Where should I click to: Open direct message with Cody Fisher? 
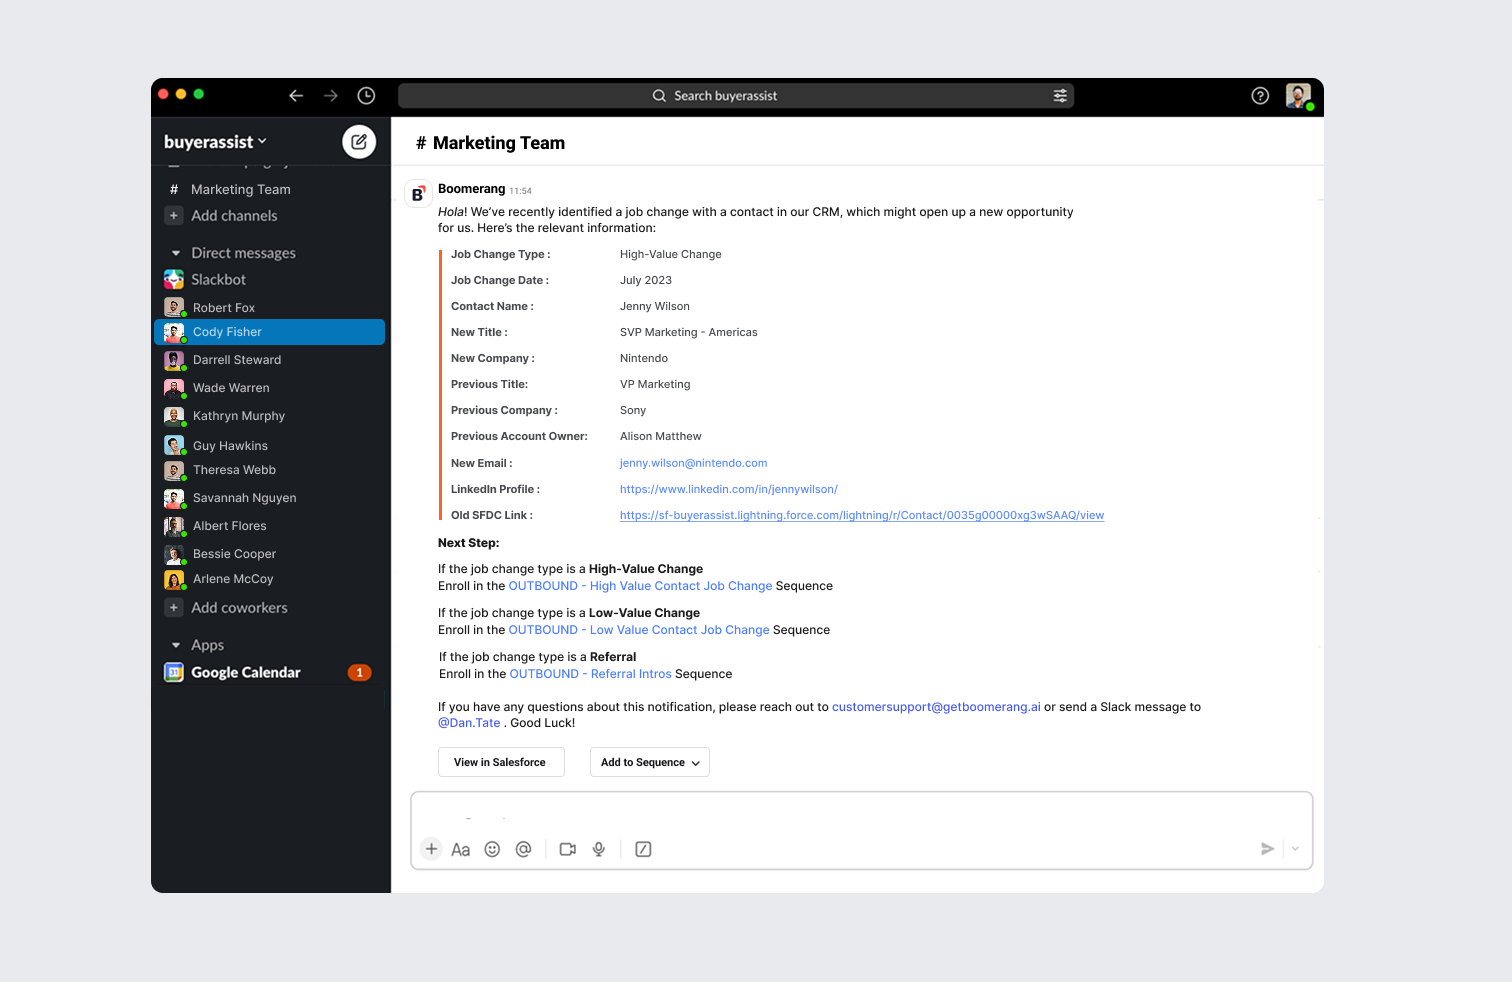click(x=270, y=332)
